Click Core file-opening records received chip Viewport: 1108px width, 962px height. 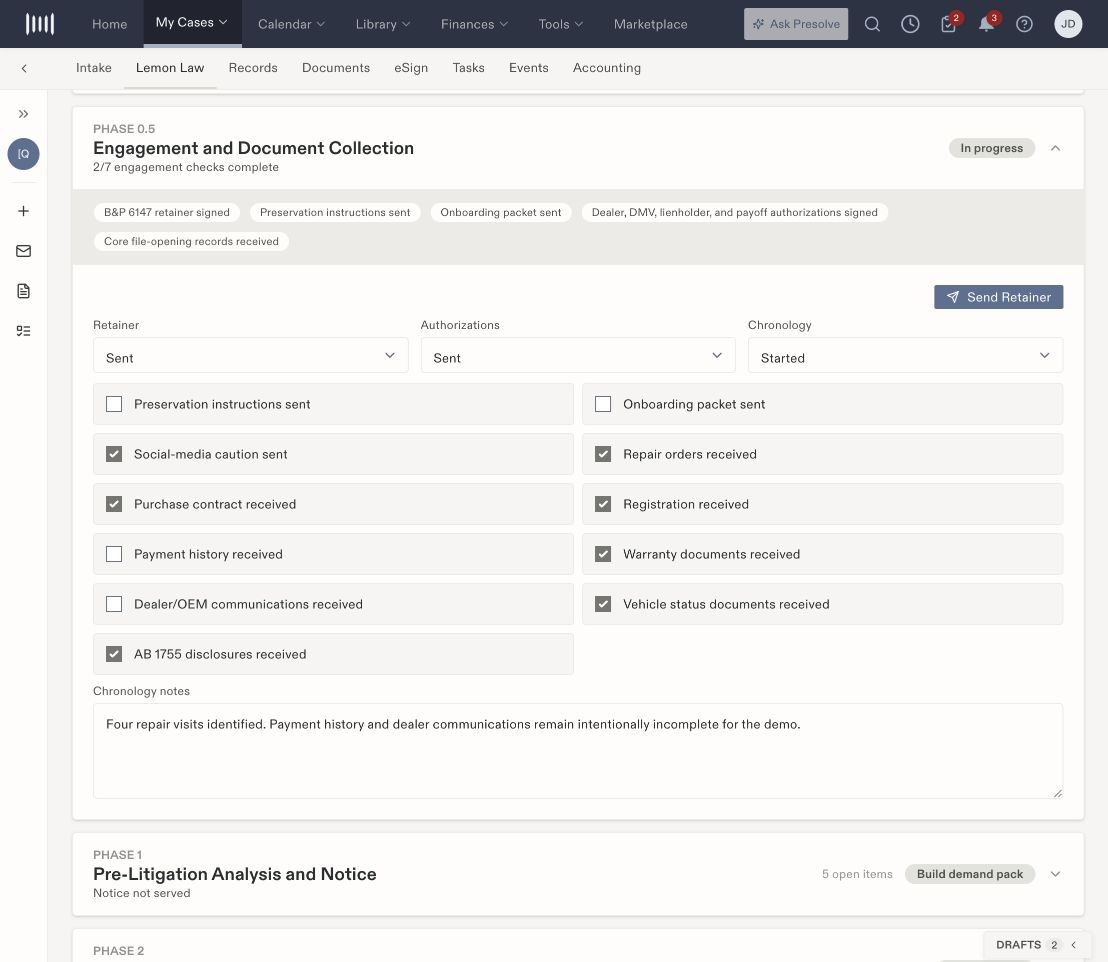coord(191,241)
